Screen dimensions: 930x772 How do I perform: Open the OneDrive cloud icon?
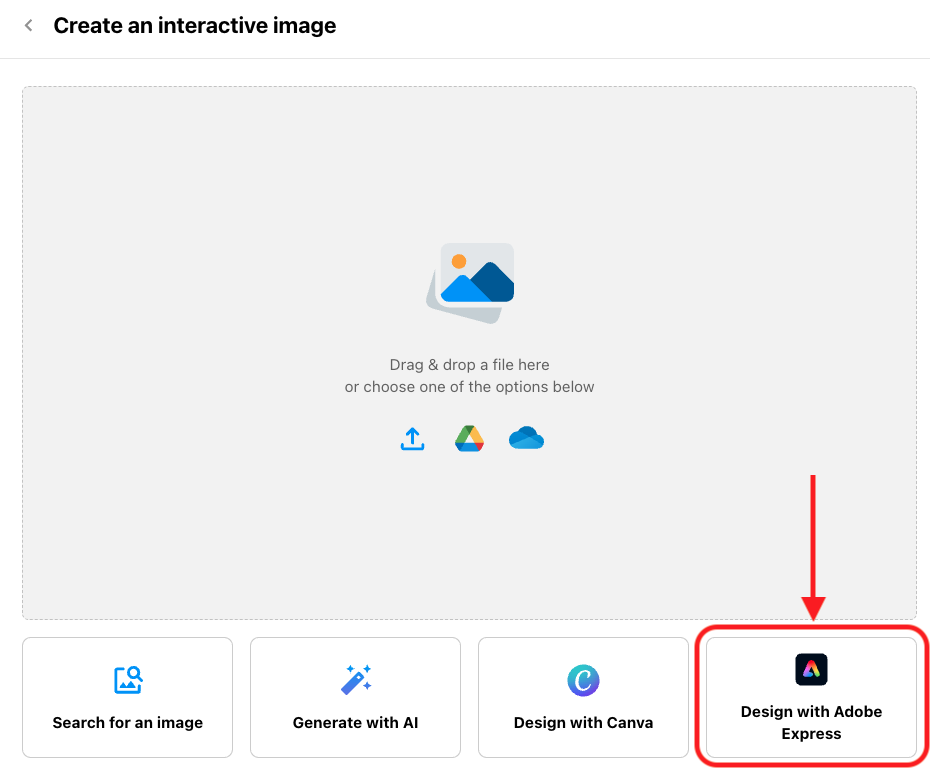click(526, 438)
